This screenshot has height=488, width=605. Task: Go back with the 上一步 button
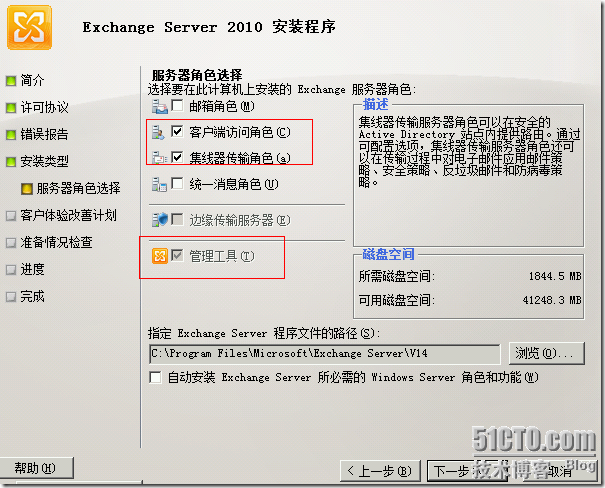(380, 471)
